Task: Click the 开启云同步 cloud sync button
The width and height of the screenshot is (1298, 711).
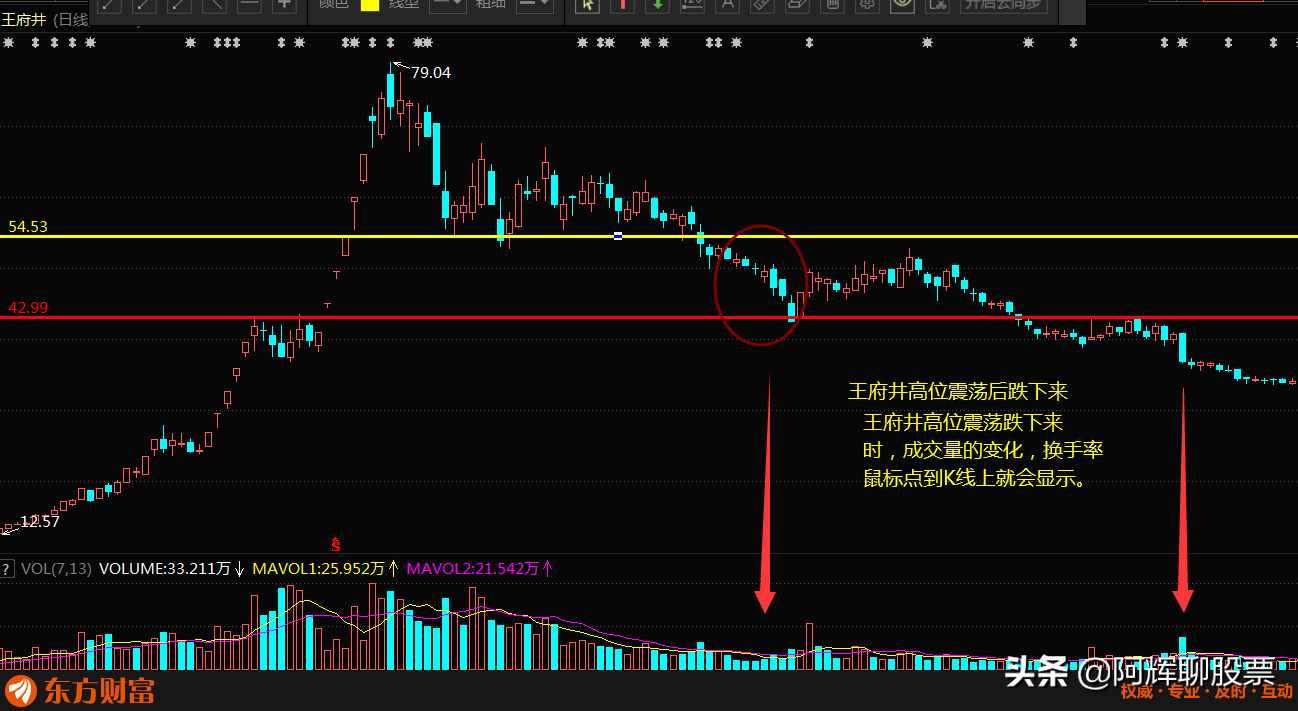Action: (x=1003, y=5)
